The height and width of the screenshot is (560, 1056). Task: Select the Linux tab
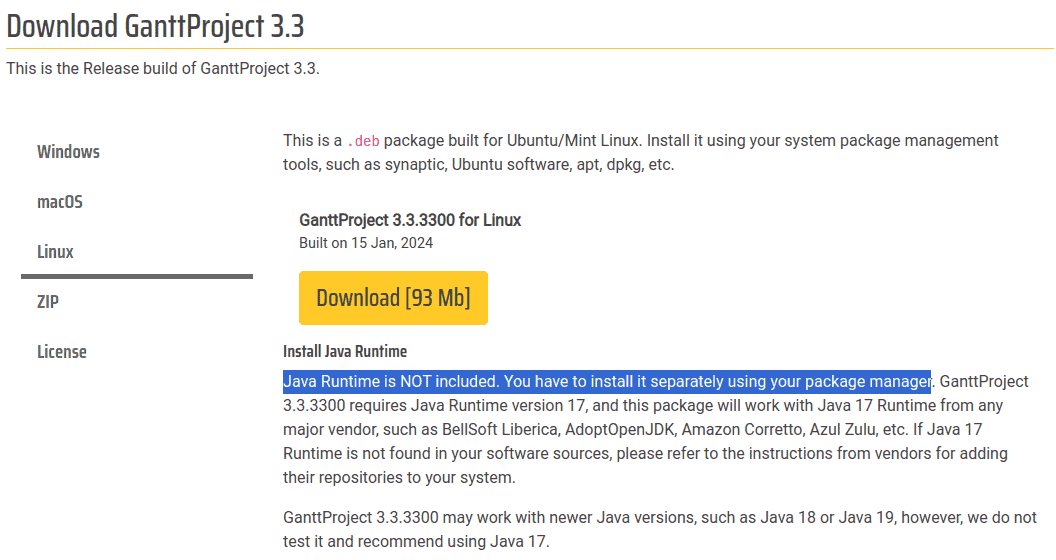click(x=55, y=252)
